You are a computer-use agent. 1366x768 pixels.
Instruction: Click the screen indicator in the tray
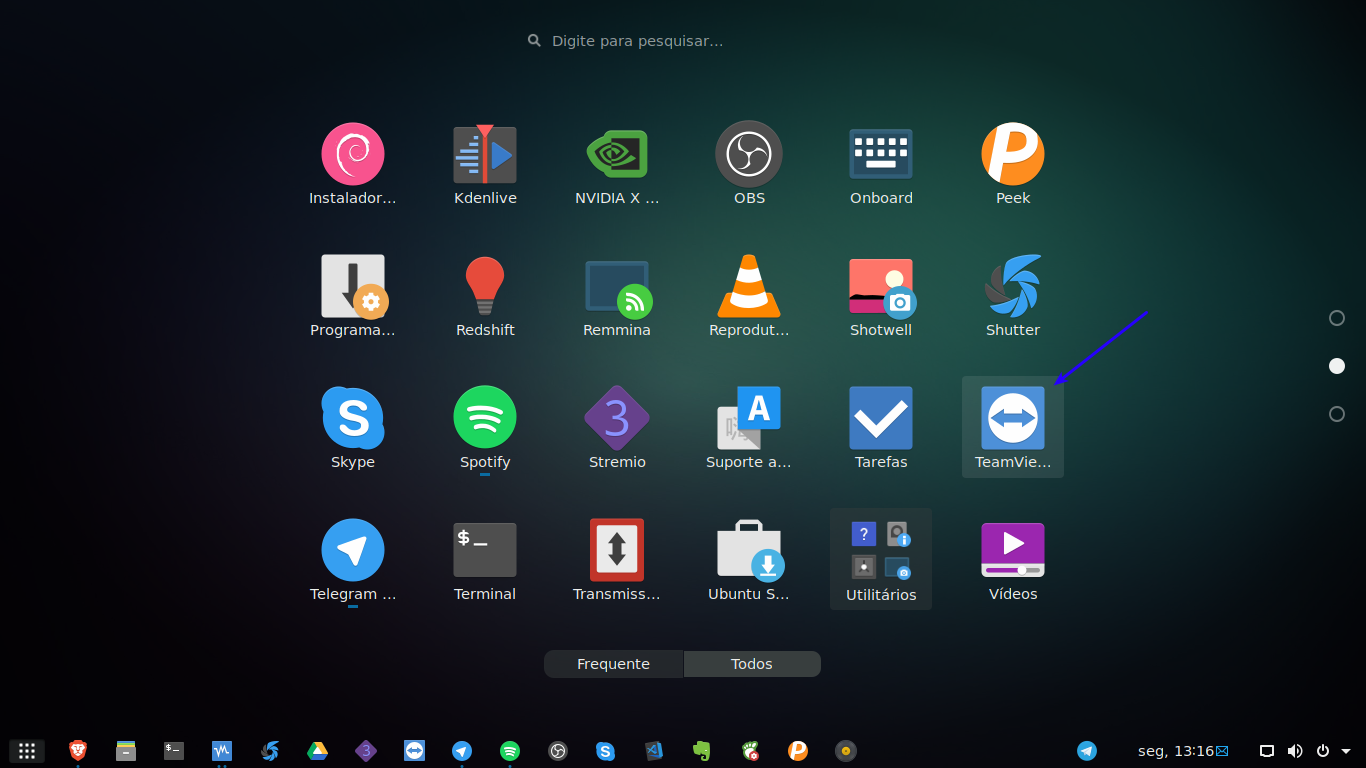point(1266,751)
